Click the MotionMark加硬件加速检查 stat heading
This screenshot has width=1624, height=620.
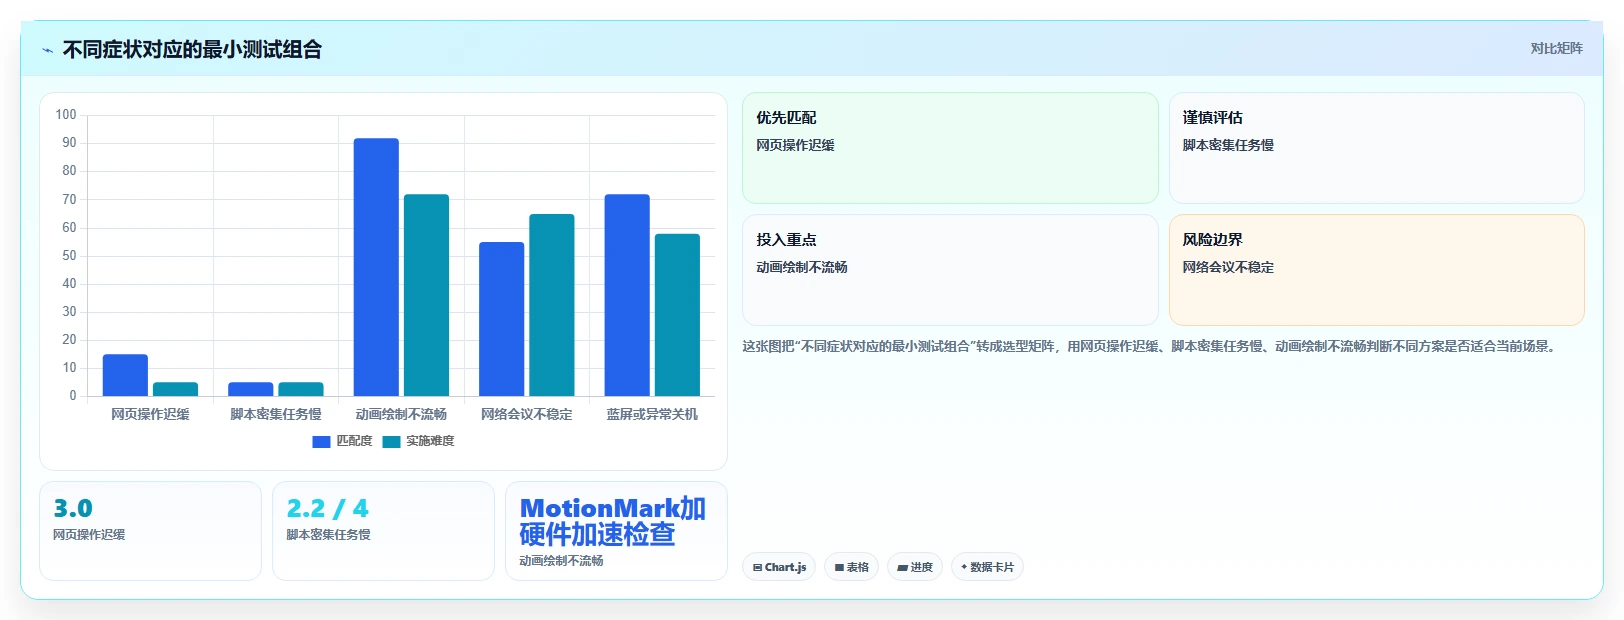point(612,521)
